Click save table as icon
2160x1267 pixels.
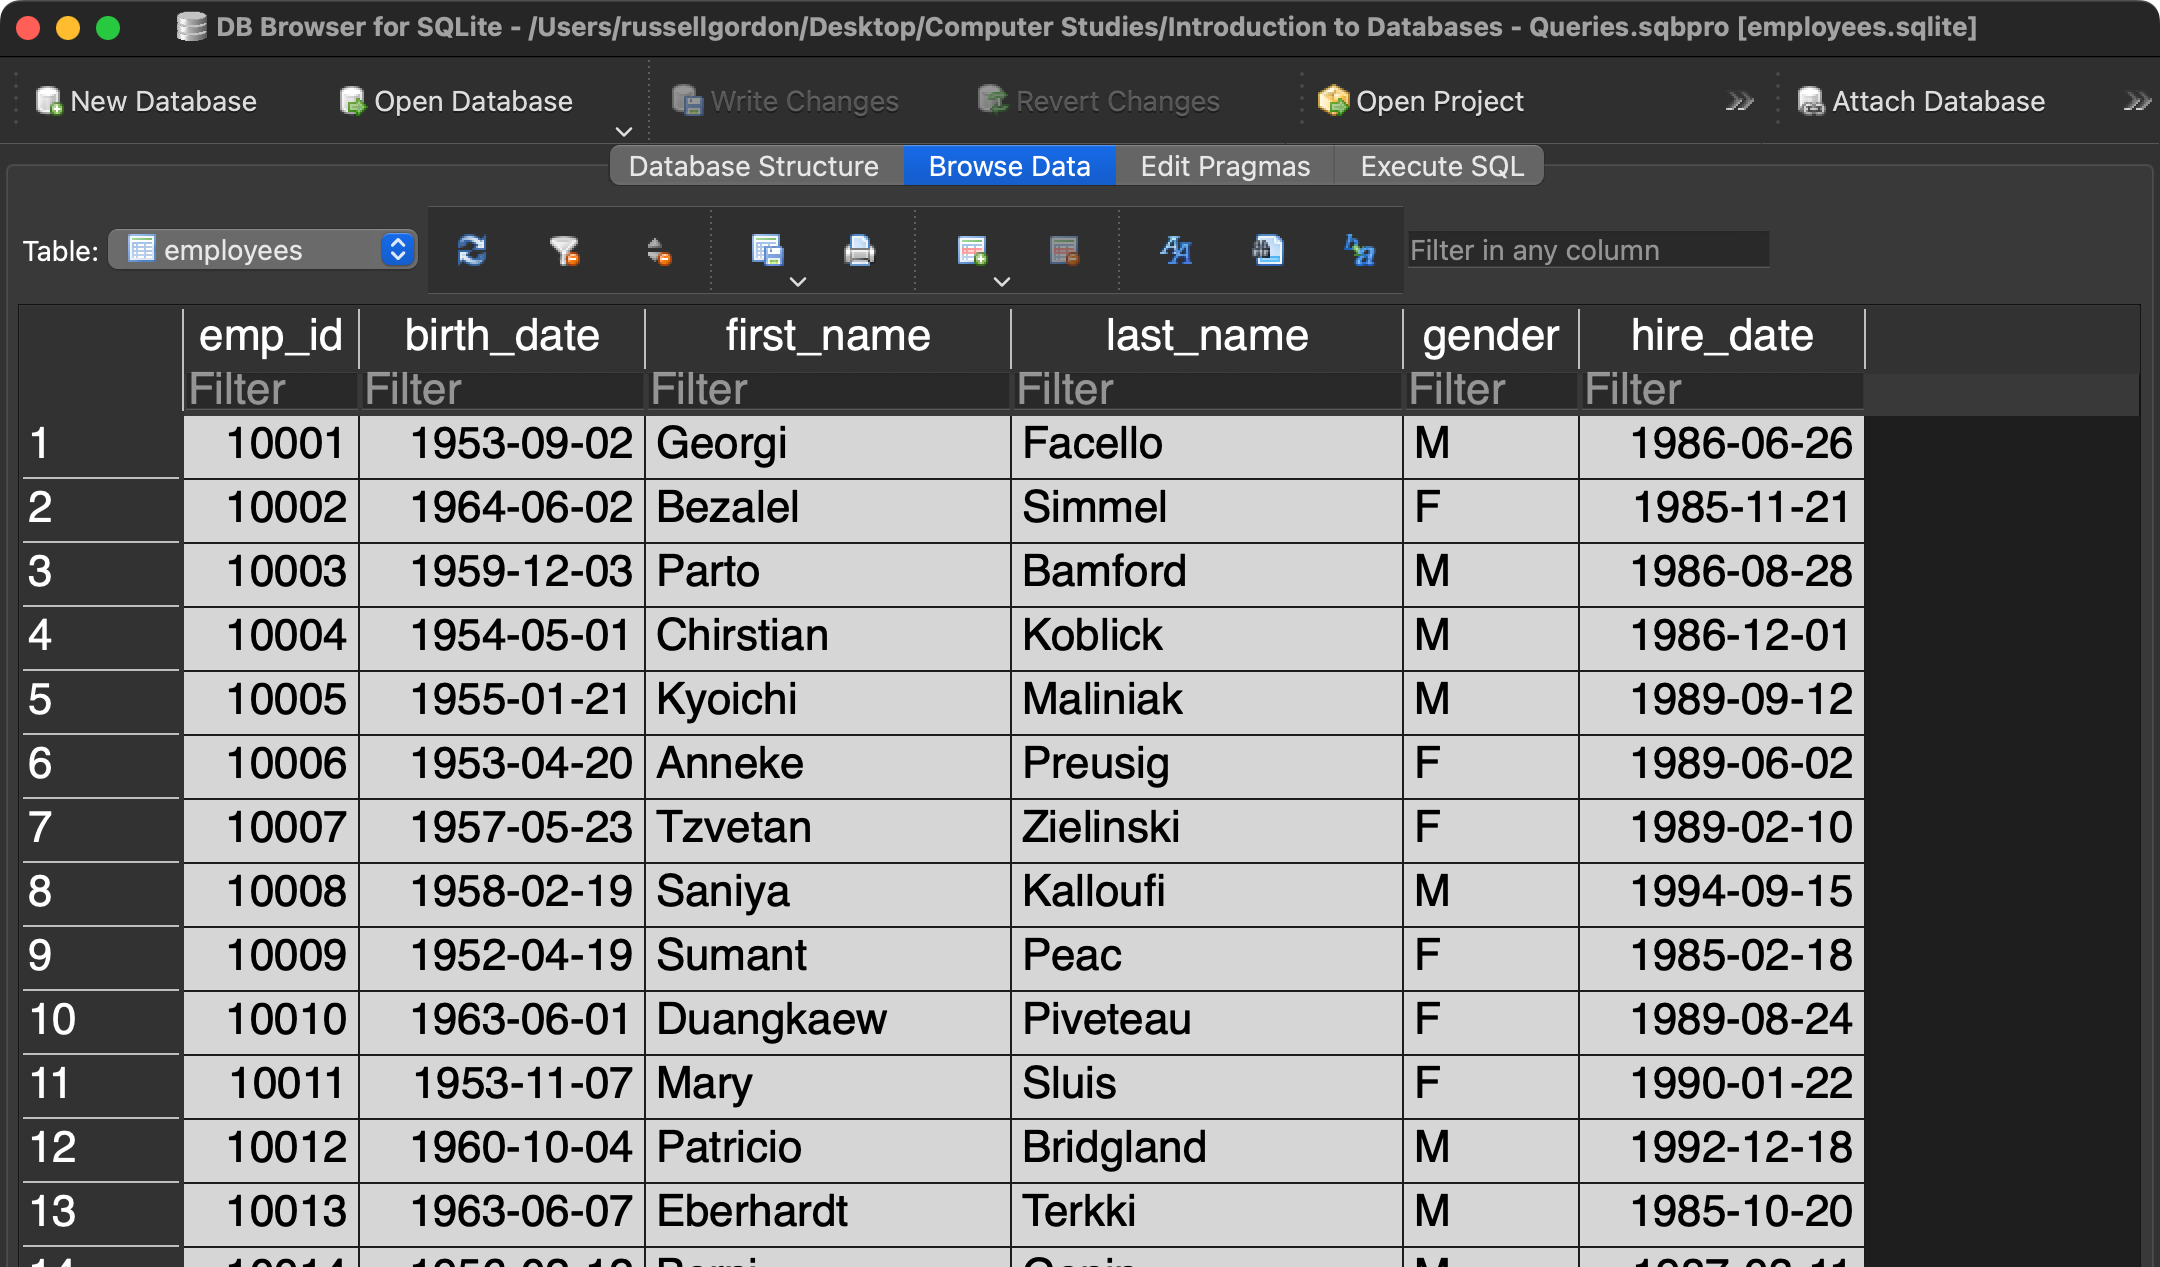point(767,250)
